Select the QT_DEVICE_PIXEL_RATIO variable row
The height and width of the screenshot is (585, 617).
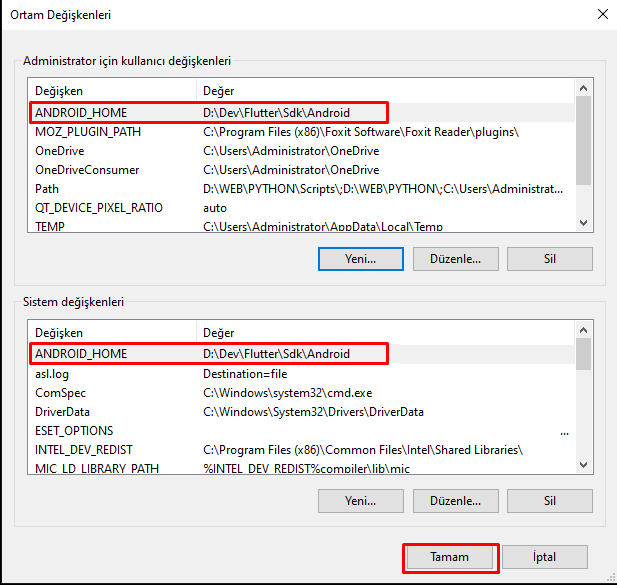tap(99, 208)
